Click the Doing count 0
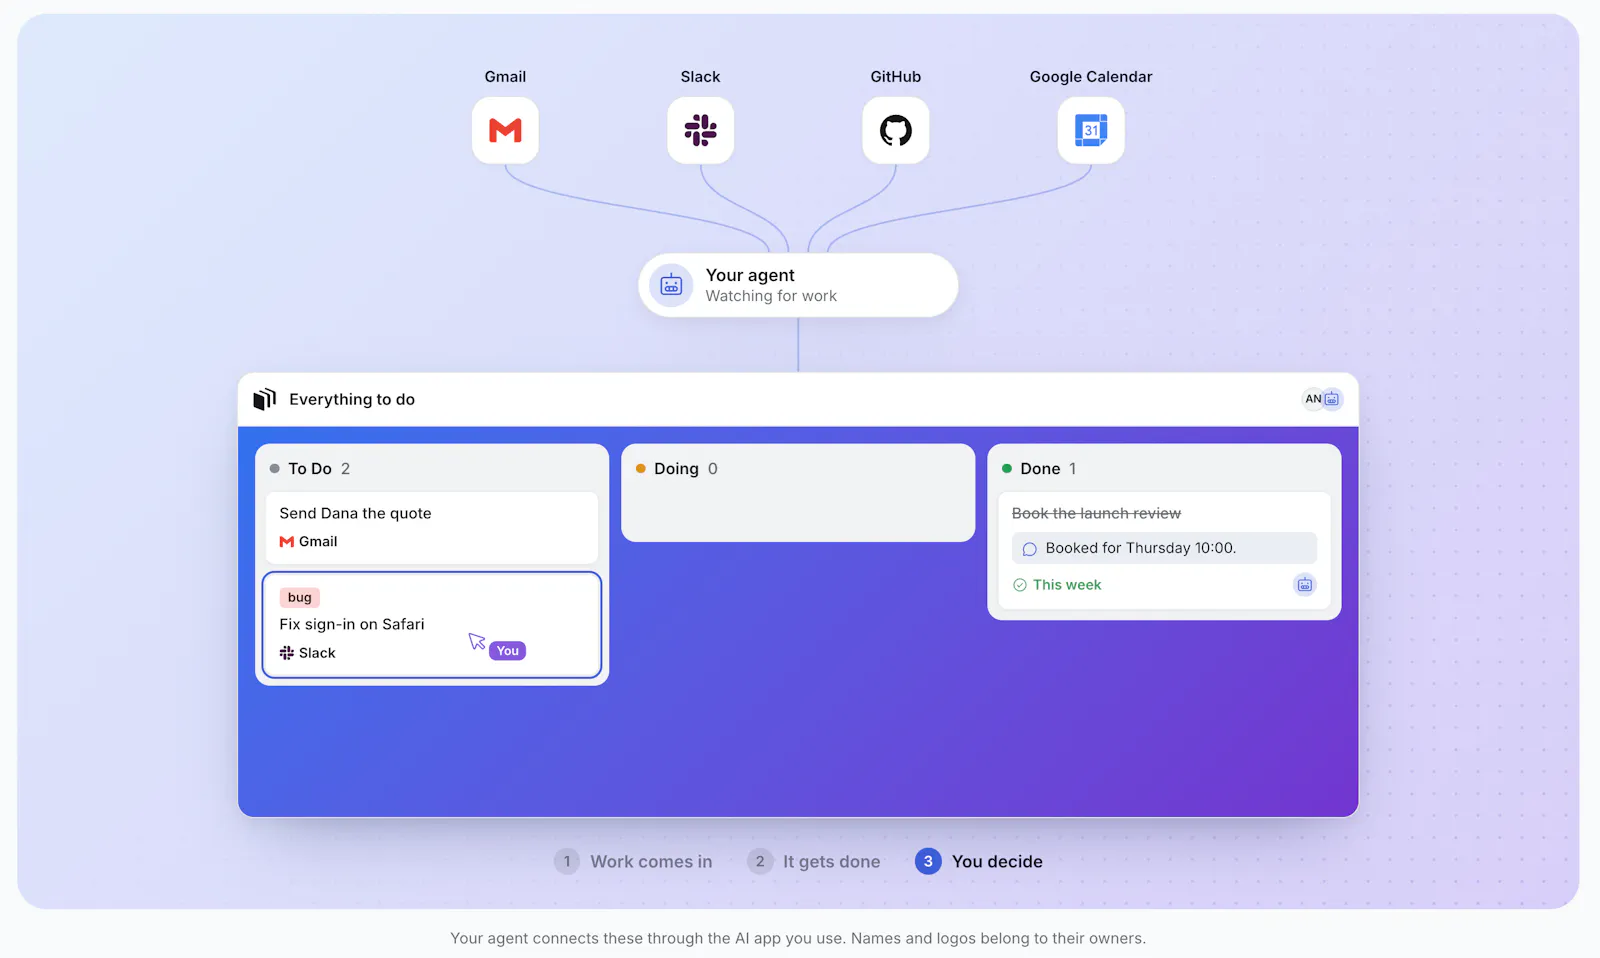Image resolution: width=1600 pixels, height=958 pixels. tap(712, 468)
